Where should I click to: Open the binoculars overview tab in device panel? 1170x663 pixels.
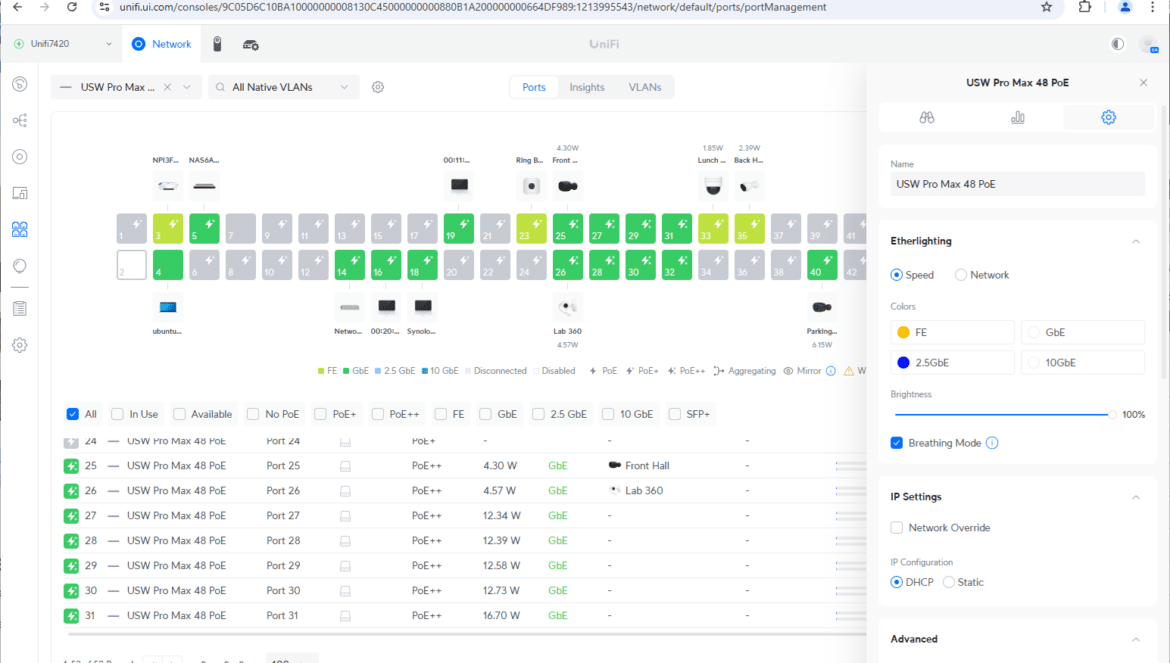pyautogui.click(x=927, y=118)
